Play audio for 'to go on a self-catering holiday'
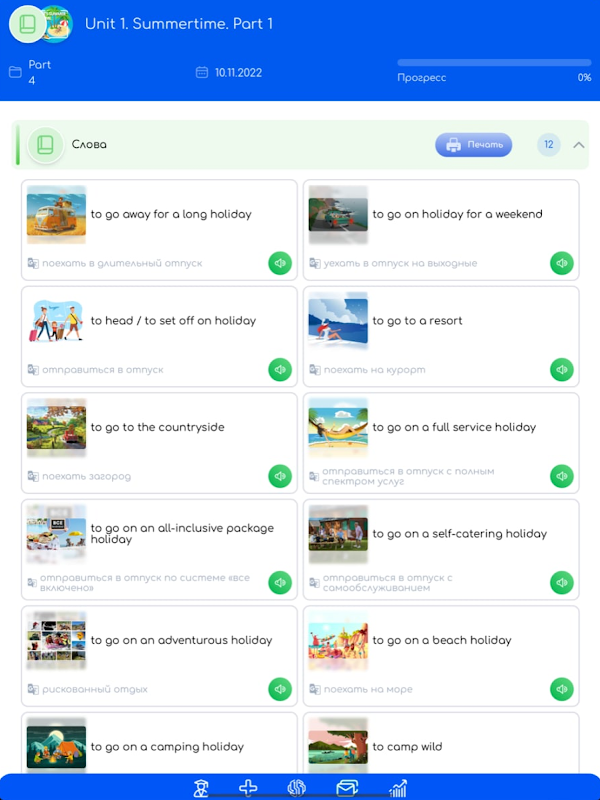The height and width of the screenshot is (800, 600). 562,583
